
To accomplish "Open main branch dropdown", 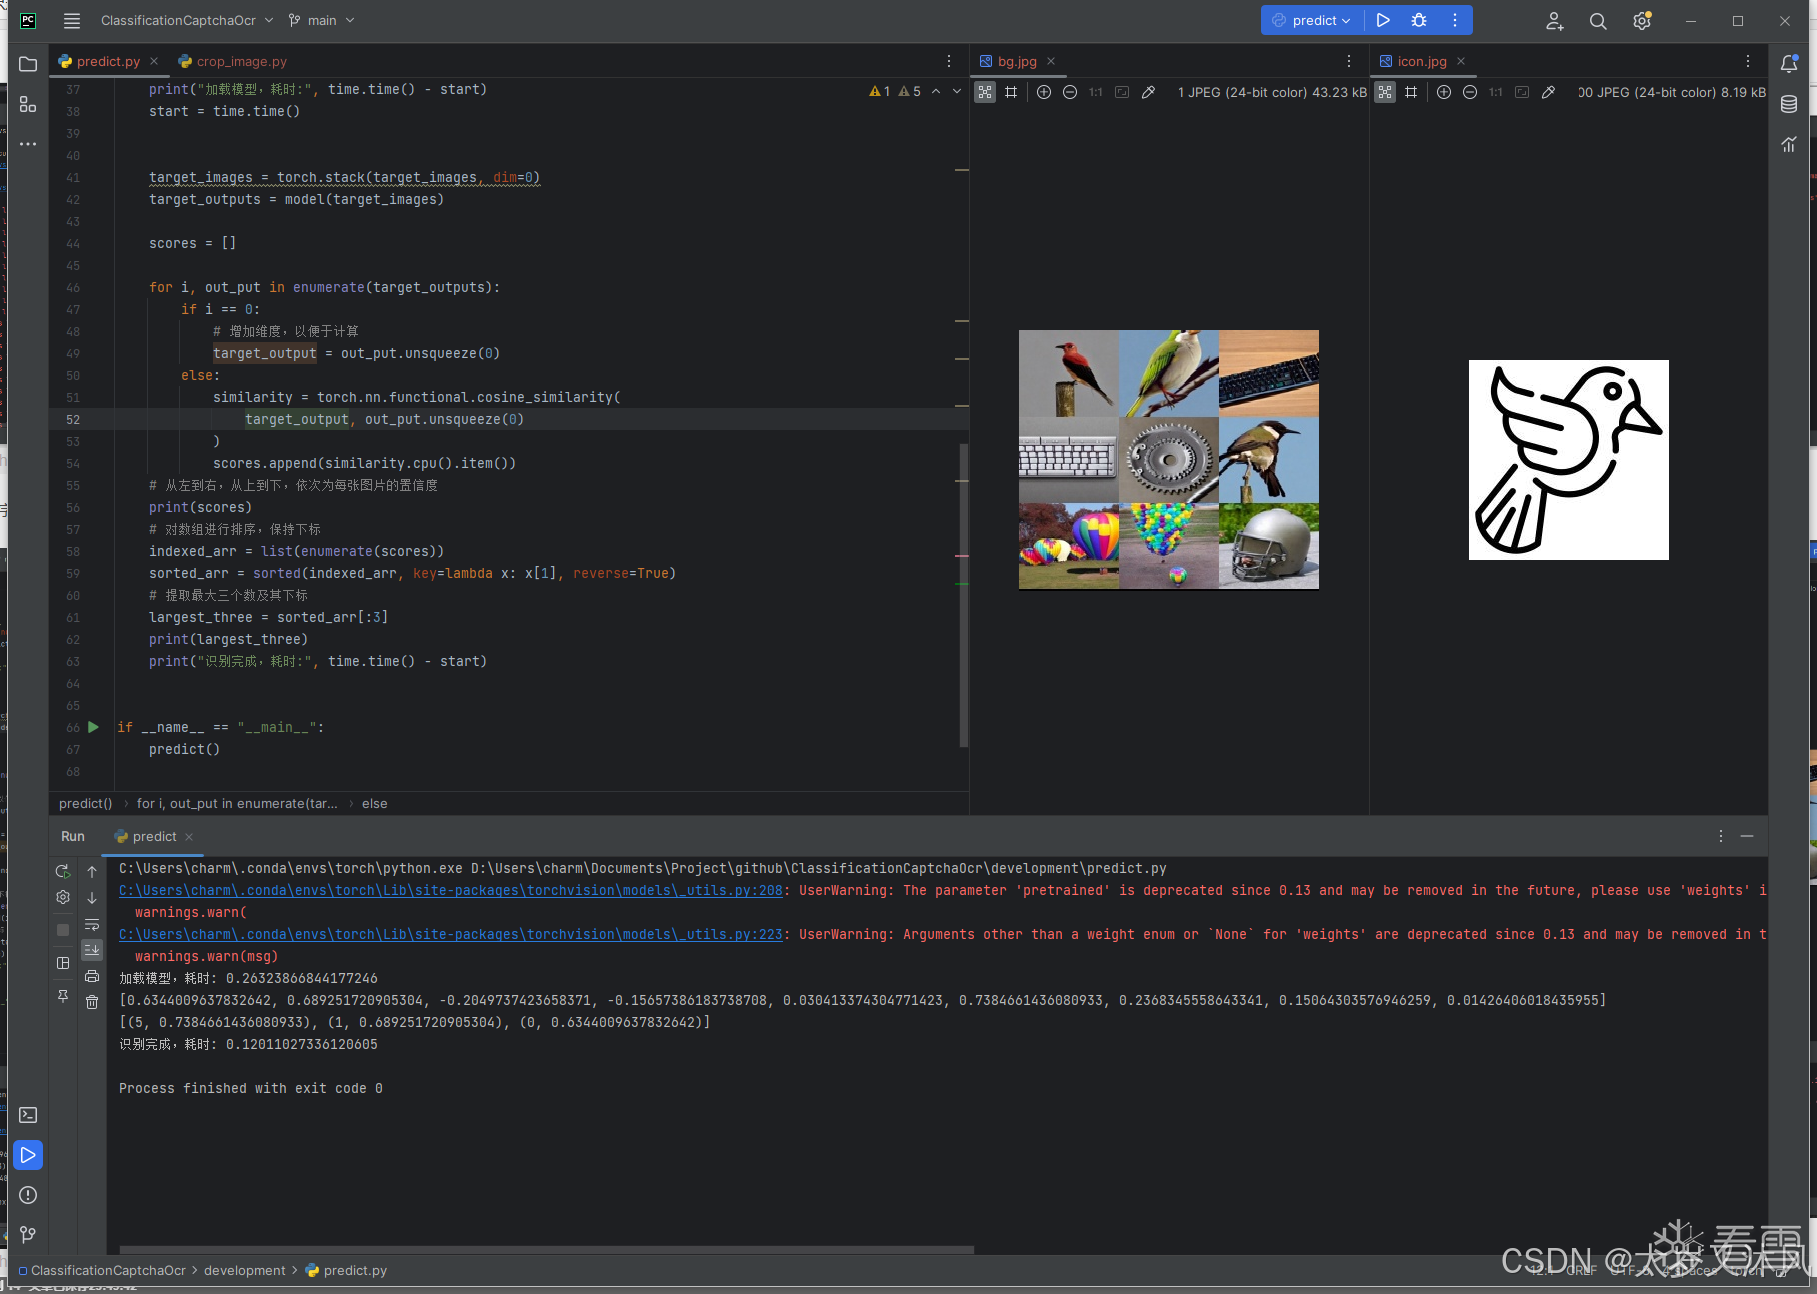I will 322,20.
